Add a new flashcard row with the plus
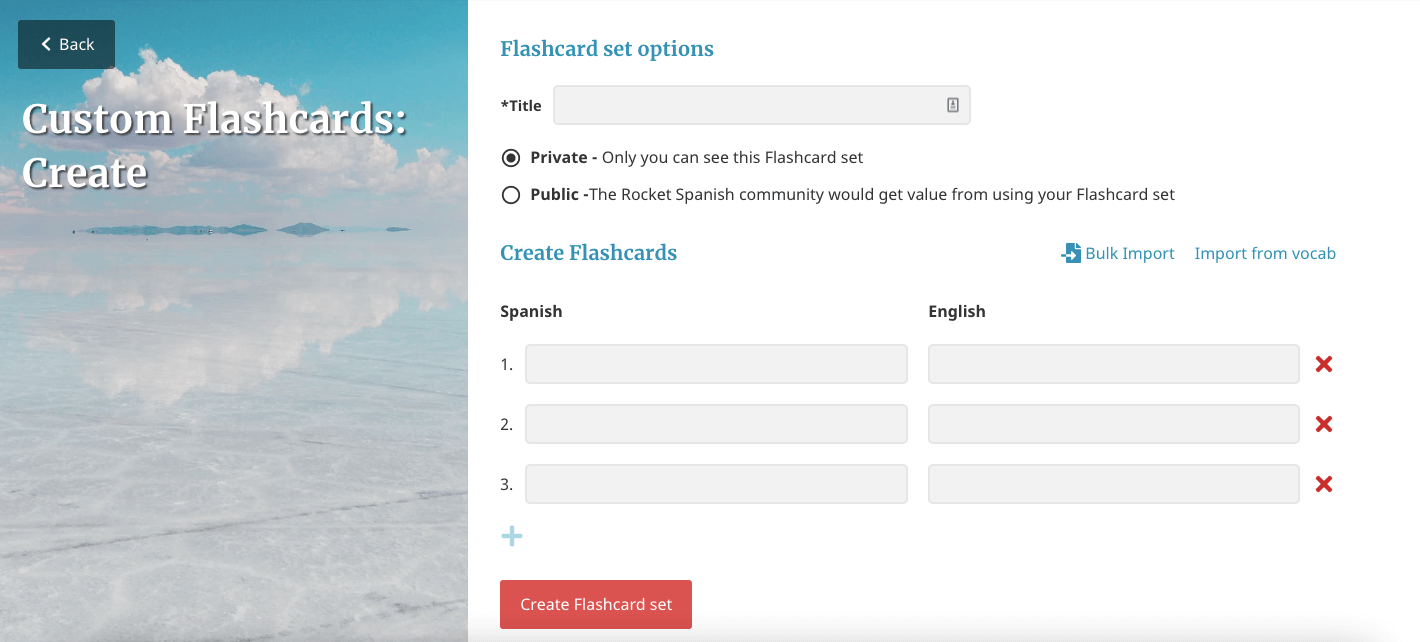1420x642 pixels. coord(512,536)
